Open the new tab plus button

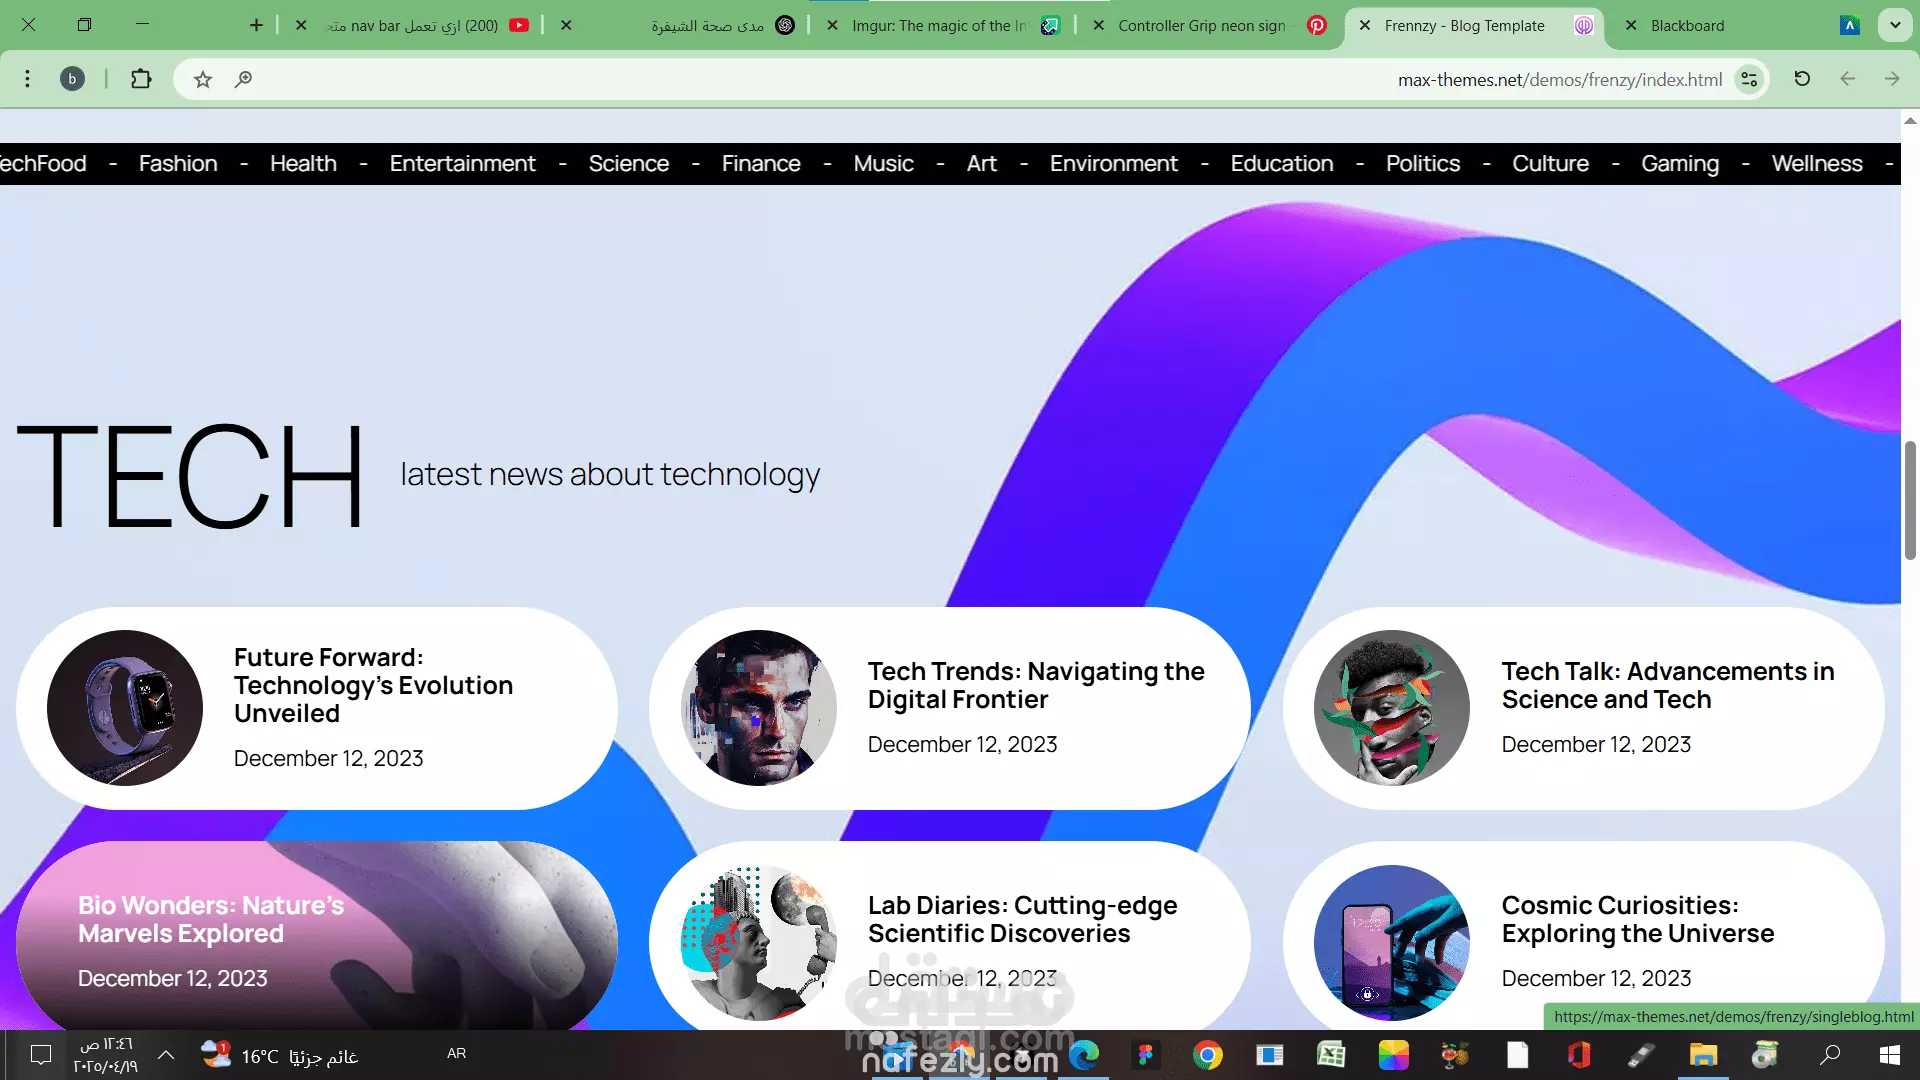coord(256,25)
